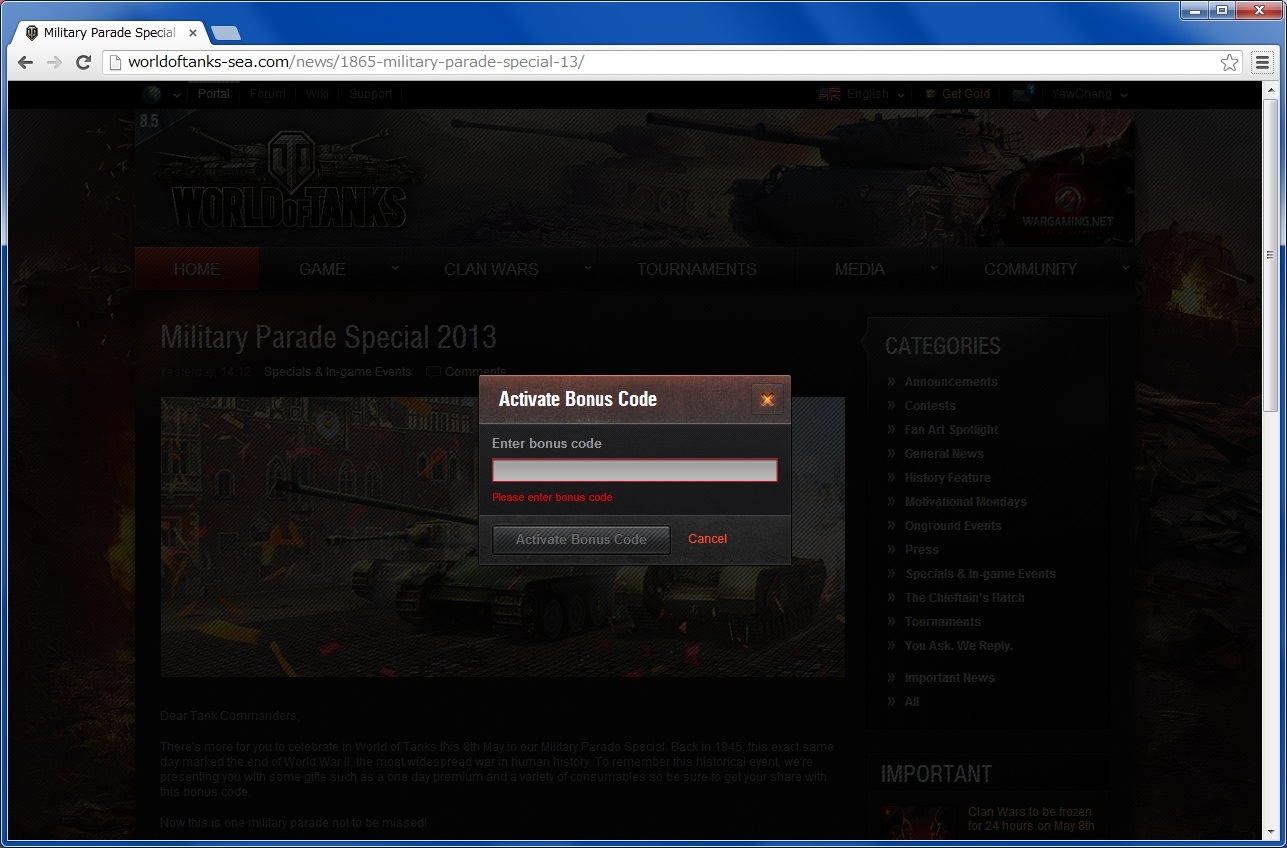This screenshot has width=1287, height=848.
Task: Reload the current page
Action: point(83,62)
